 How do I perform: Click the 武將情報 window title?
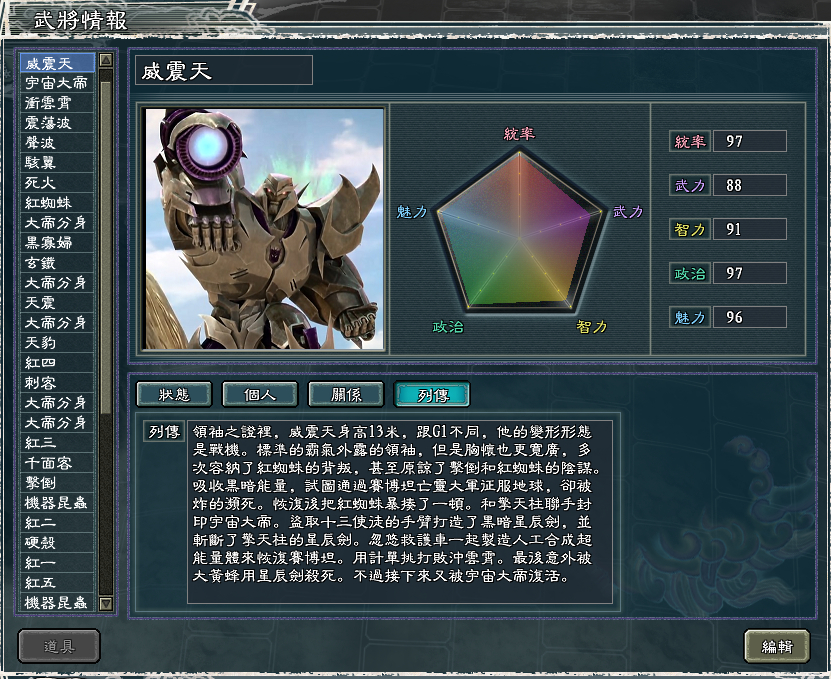pos(81,20)
